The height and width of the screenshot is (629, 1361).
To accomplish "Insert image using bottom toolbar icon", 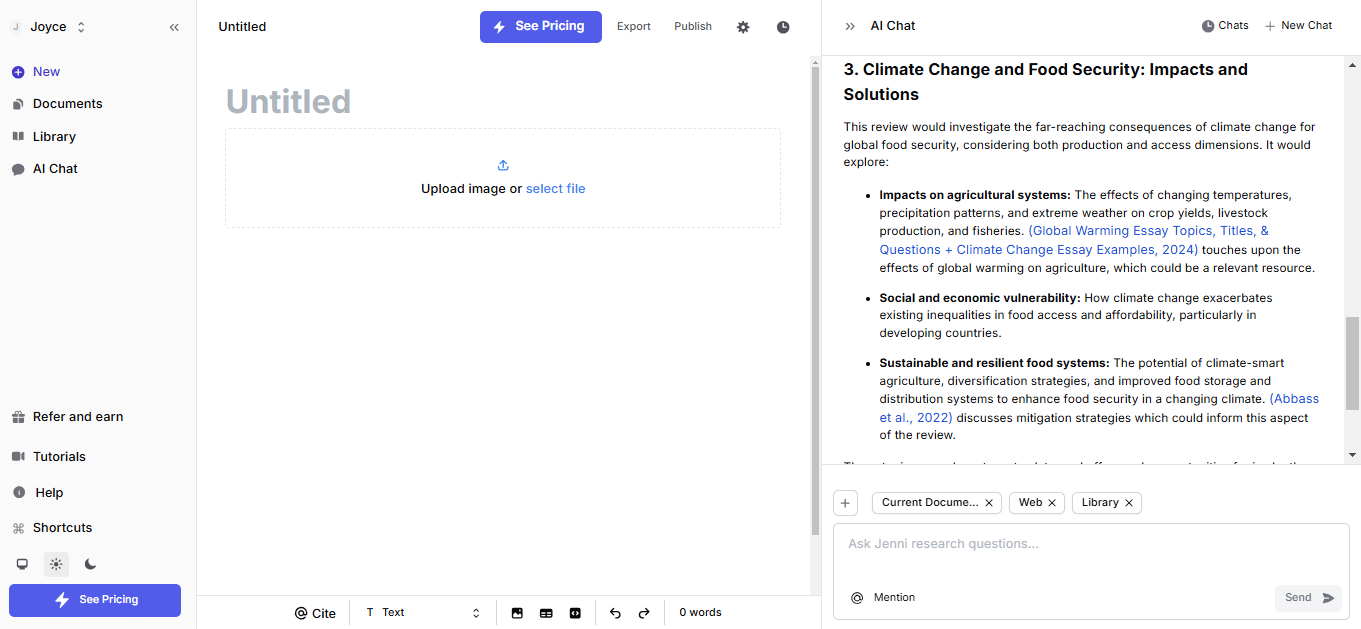I will tap(517, 613).
